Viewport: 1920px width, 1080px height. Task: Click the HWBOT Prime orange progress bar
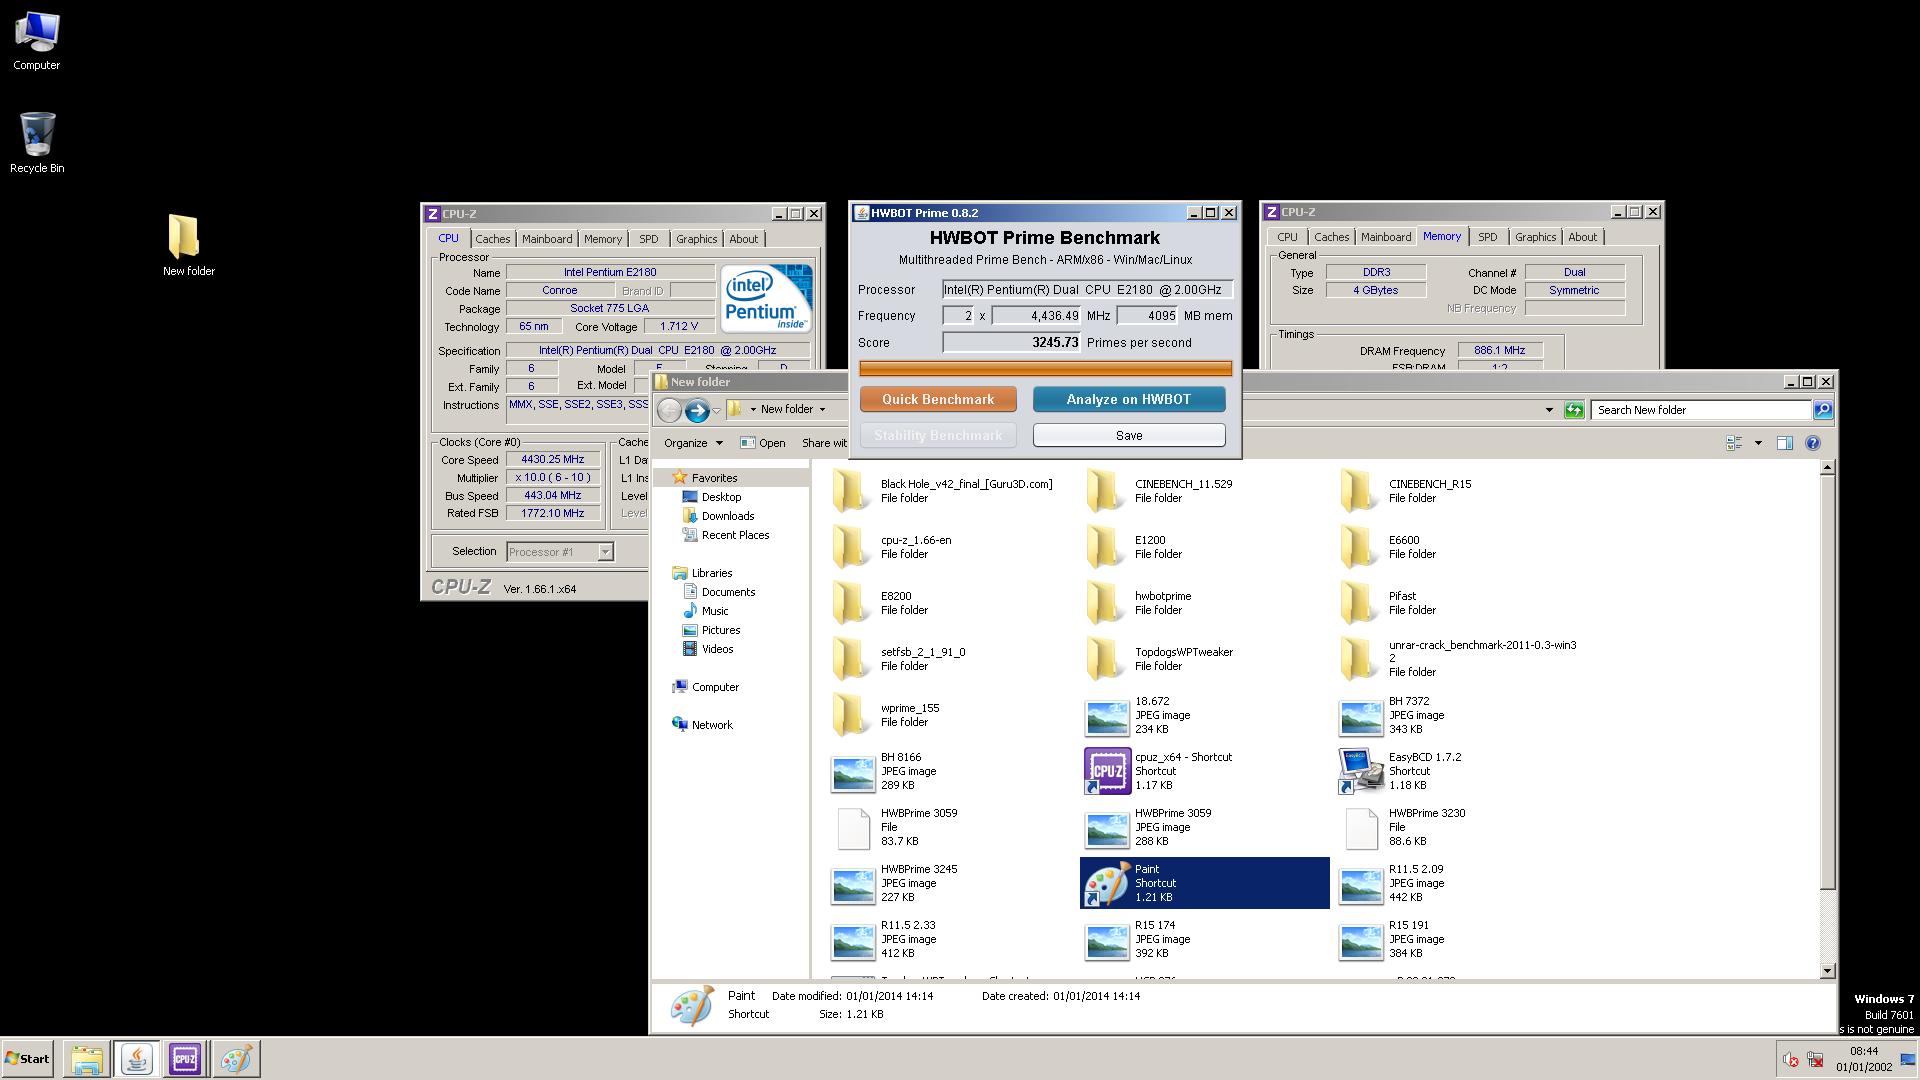pyautogui.click(x=1045, y=368)
